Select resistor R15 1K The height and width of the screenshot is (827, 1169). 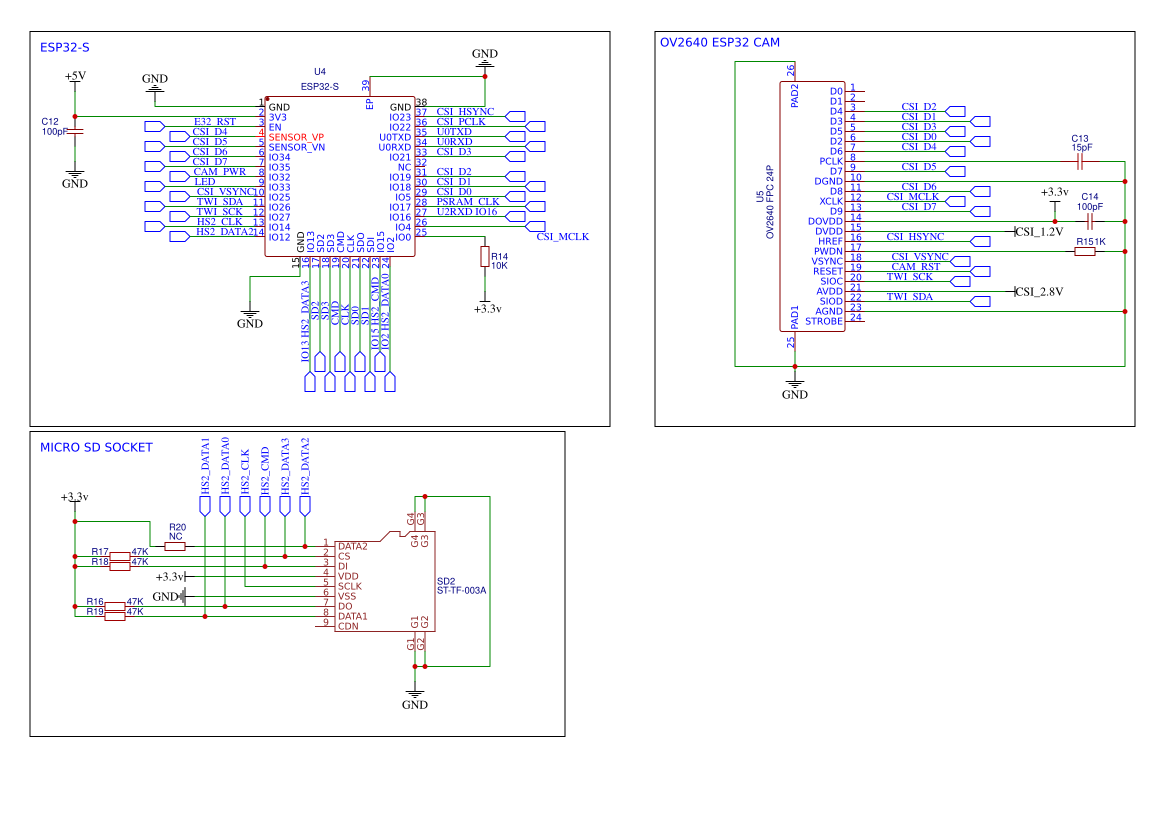tap(1084, 251)
